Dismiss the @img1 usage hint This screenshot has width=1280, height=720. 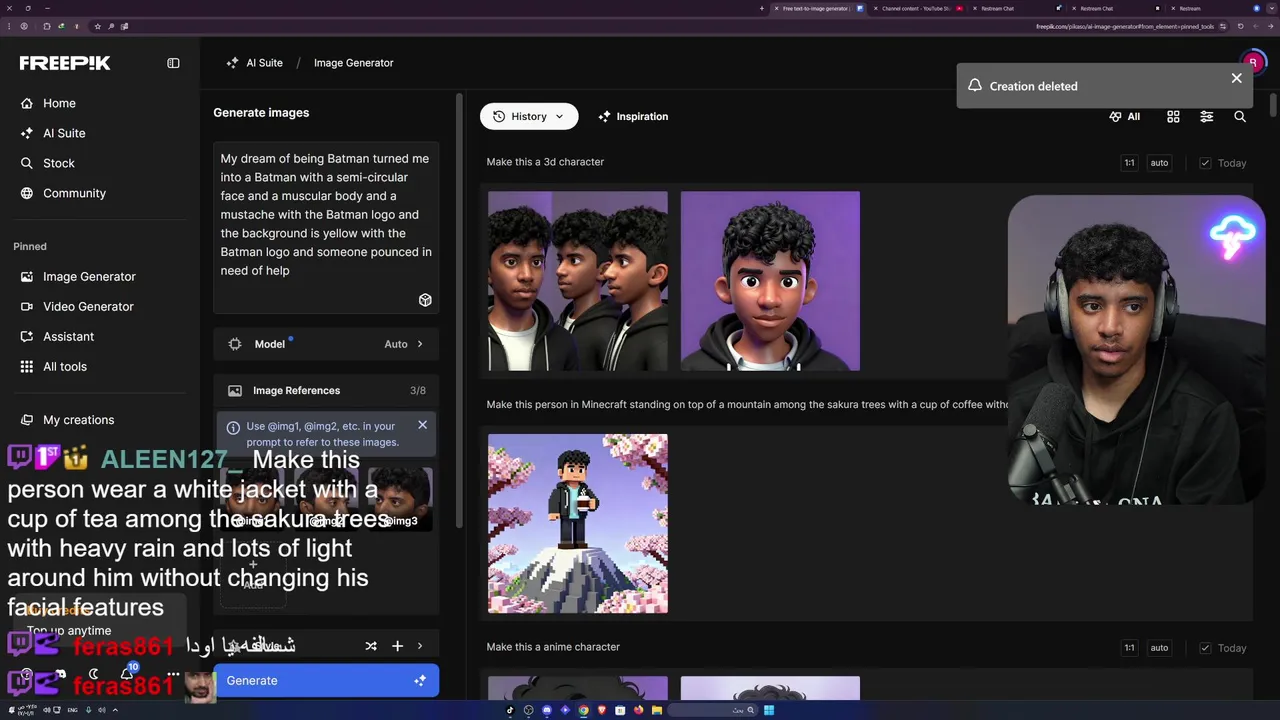click(x=422, y=425)
